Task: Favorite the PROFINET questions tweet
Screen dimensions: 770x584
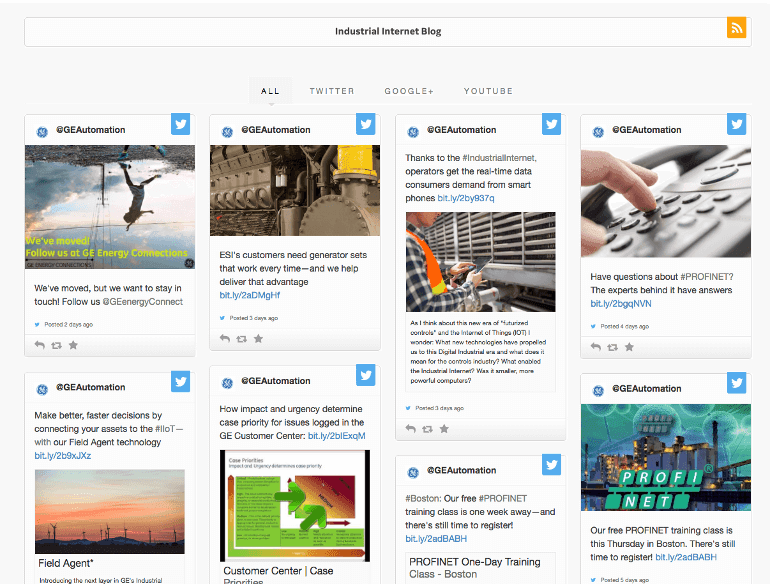Action: click(x=629, y=347)
